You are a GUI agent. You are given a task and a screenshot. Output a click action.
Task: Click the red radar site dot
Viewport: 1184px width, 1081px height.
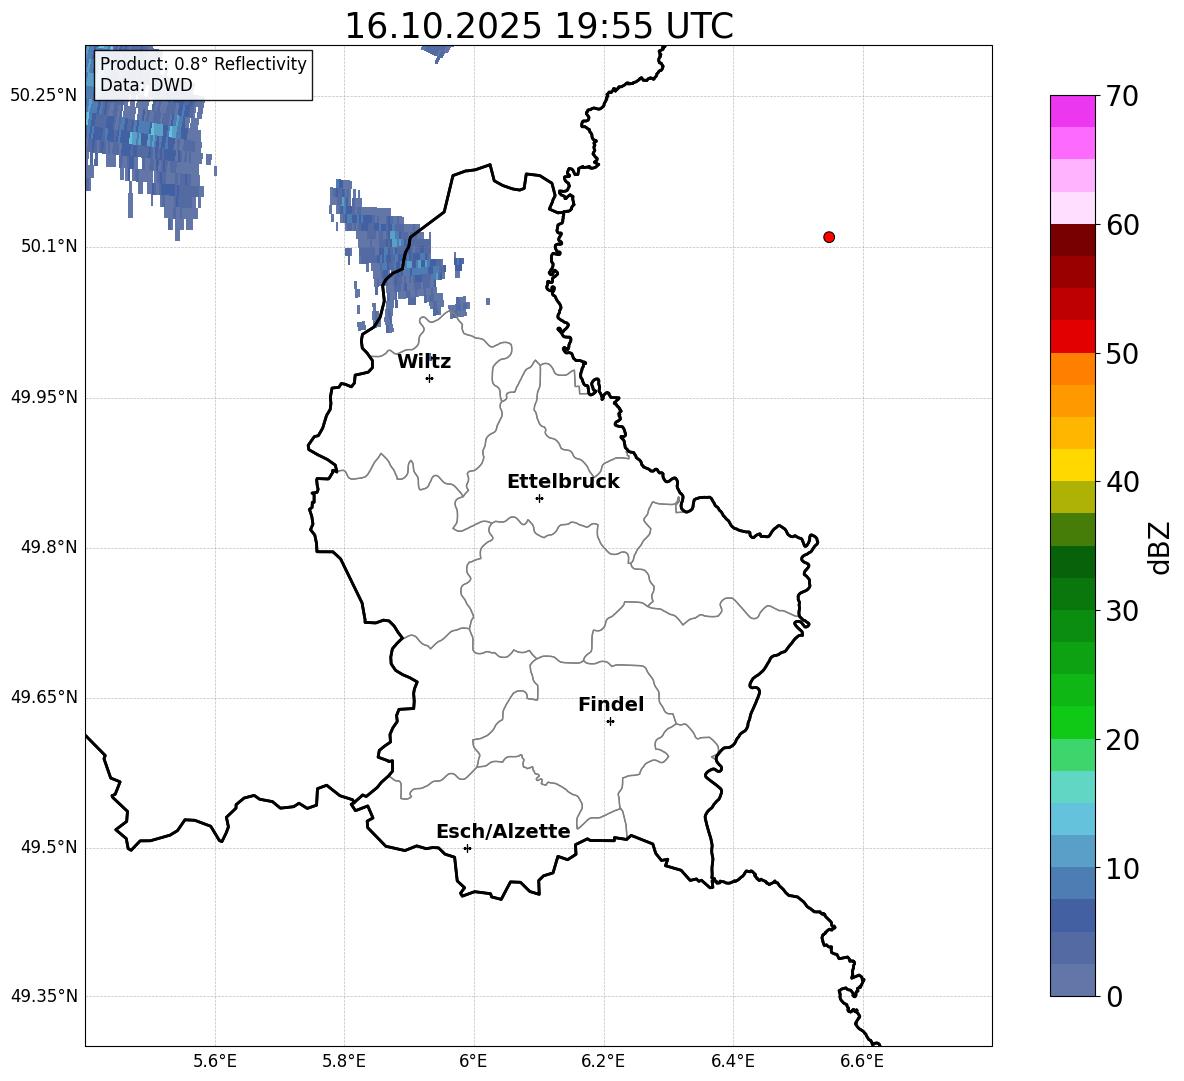[829, 237]
